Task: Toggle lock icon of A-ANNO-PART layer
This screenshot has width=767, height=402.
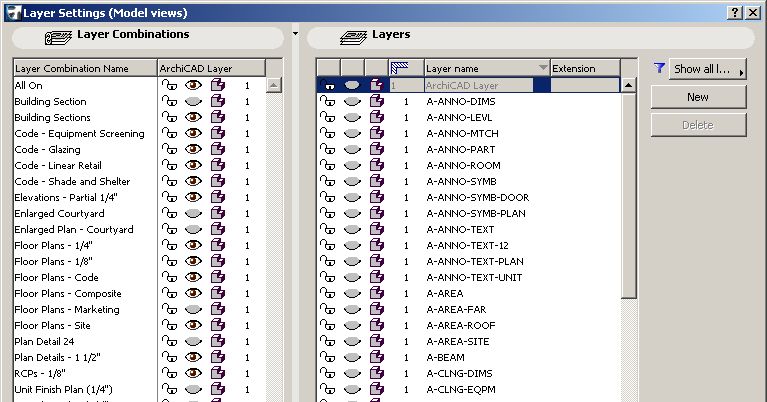Action: pyautogui.click(x=328, y=149)
